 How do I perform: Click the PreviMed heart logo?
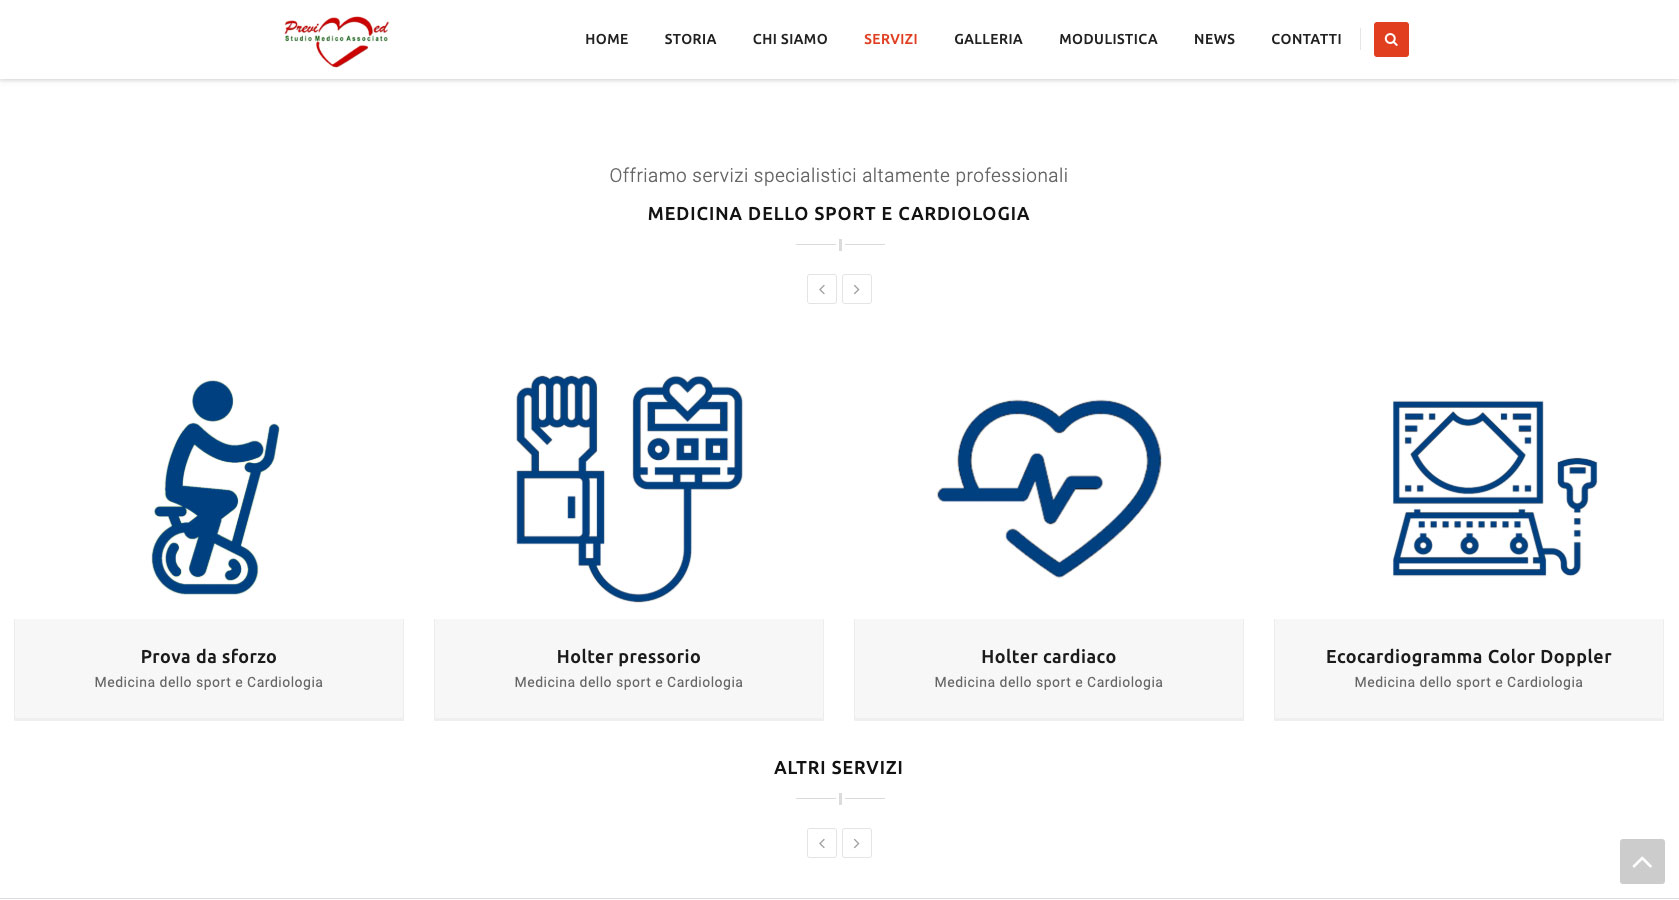pos(336,41)
